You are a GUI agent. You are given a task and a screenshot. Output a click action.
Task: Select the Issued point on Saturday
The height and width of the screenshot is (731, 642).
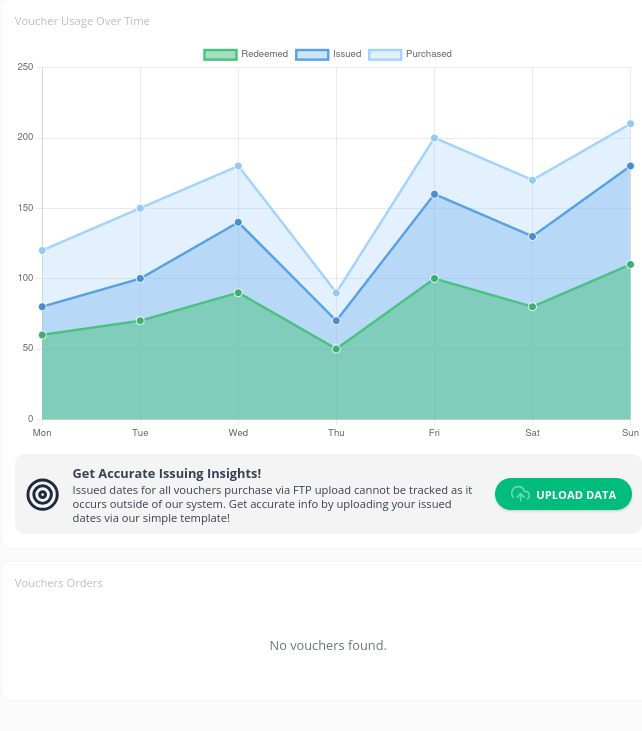pos(532,236)
